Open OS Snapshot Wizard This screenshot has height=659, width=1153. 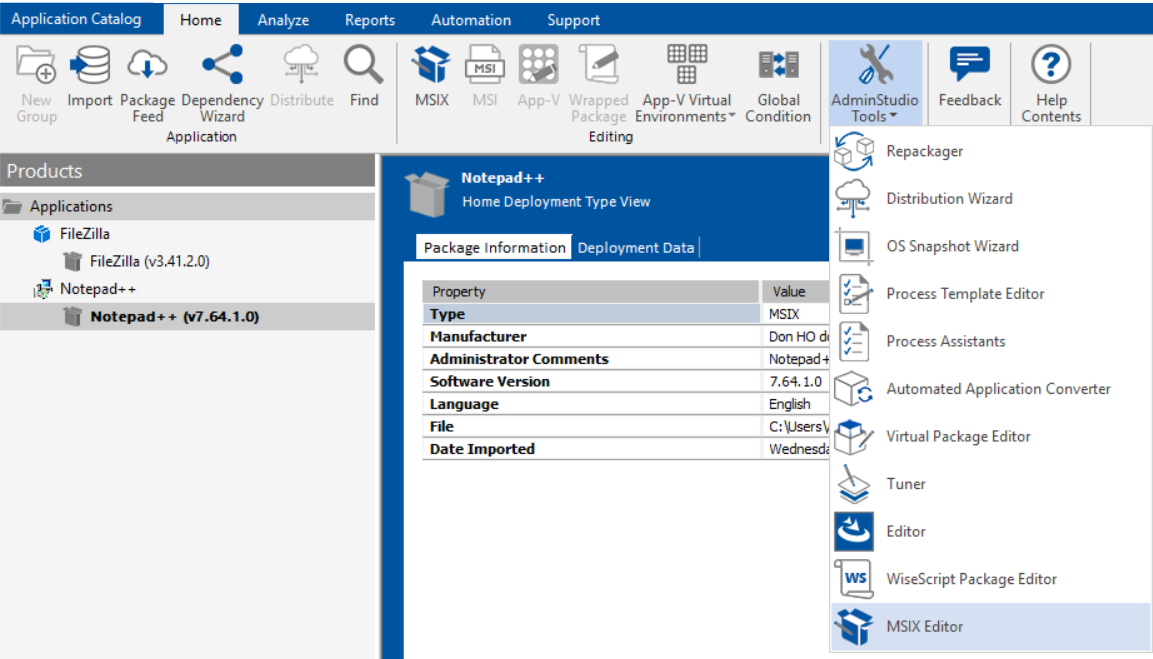tap(990, 246)
